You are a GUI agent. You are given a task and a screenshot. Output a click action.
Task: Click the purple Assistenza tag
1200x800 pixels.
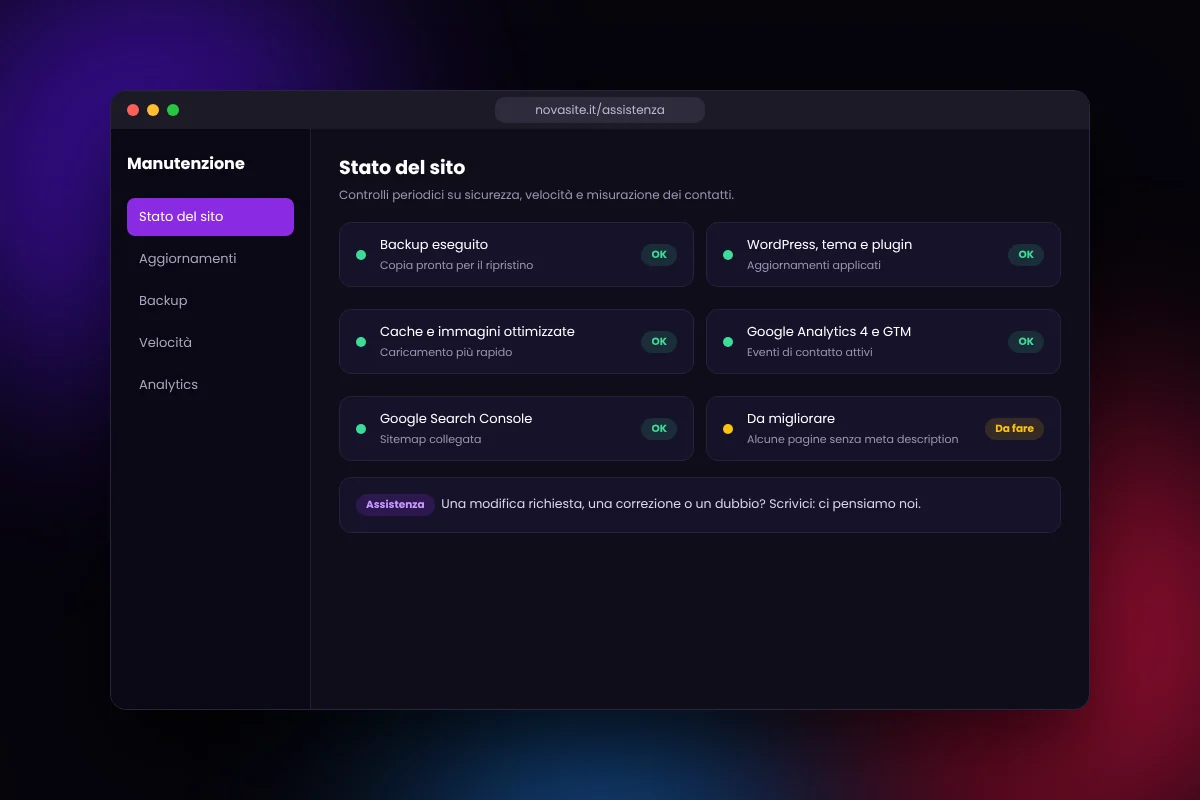coord(395,505)
